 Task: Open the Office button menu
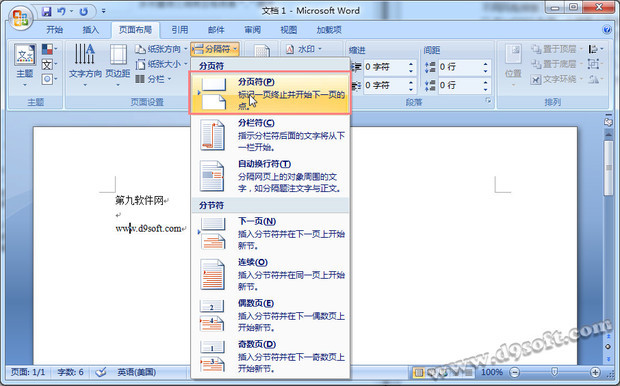[21, 18]
